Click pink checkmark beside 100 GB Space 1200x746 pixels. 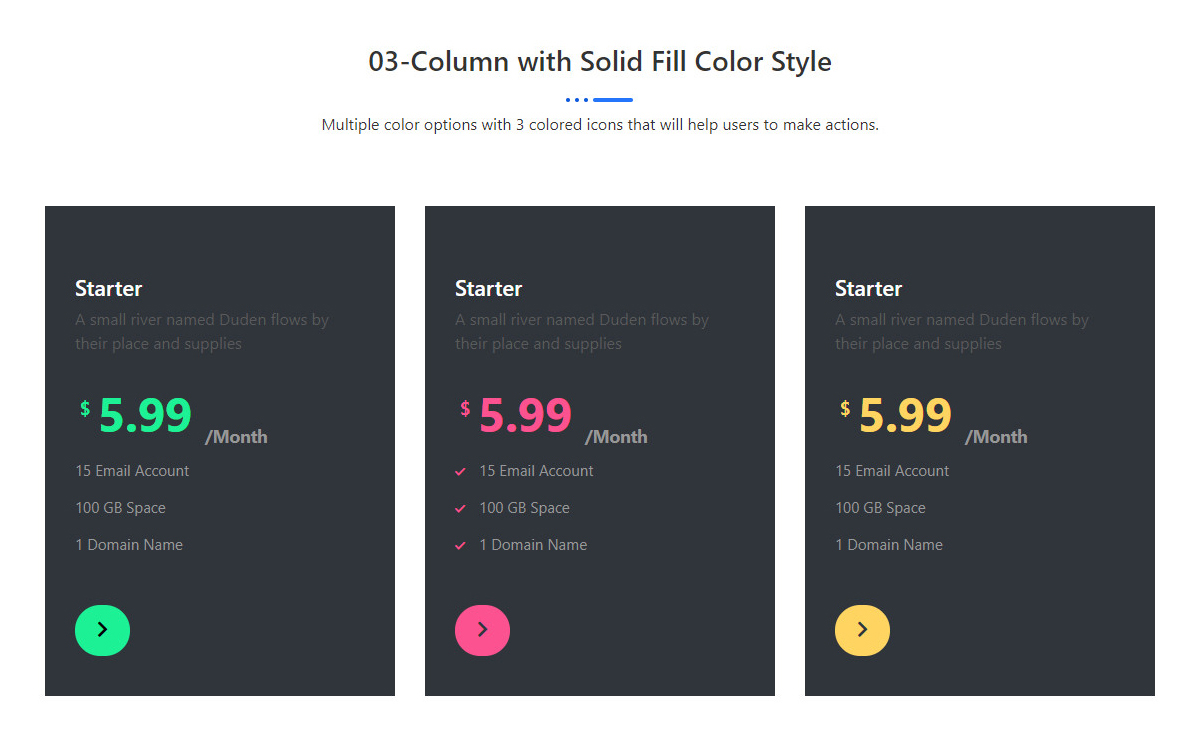[x=460, y=508]
